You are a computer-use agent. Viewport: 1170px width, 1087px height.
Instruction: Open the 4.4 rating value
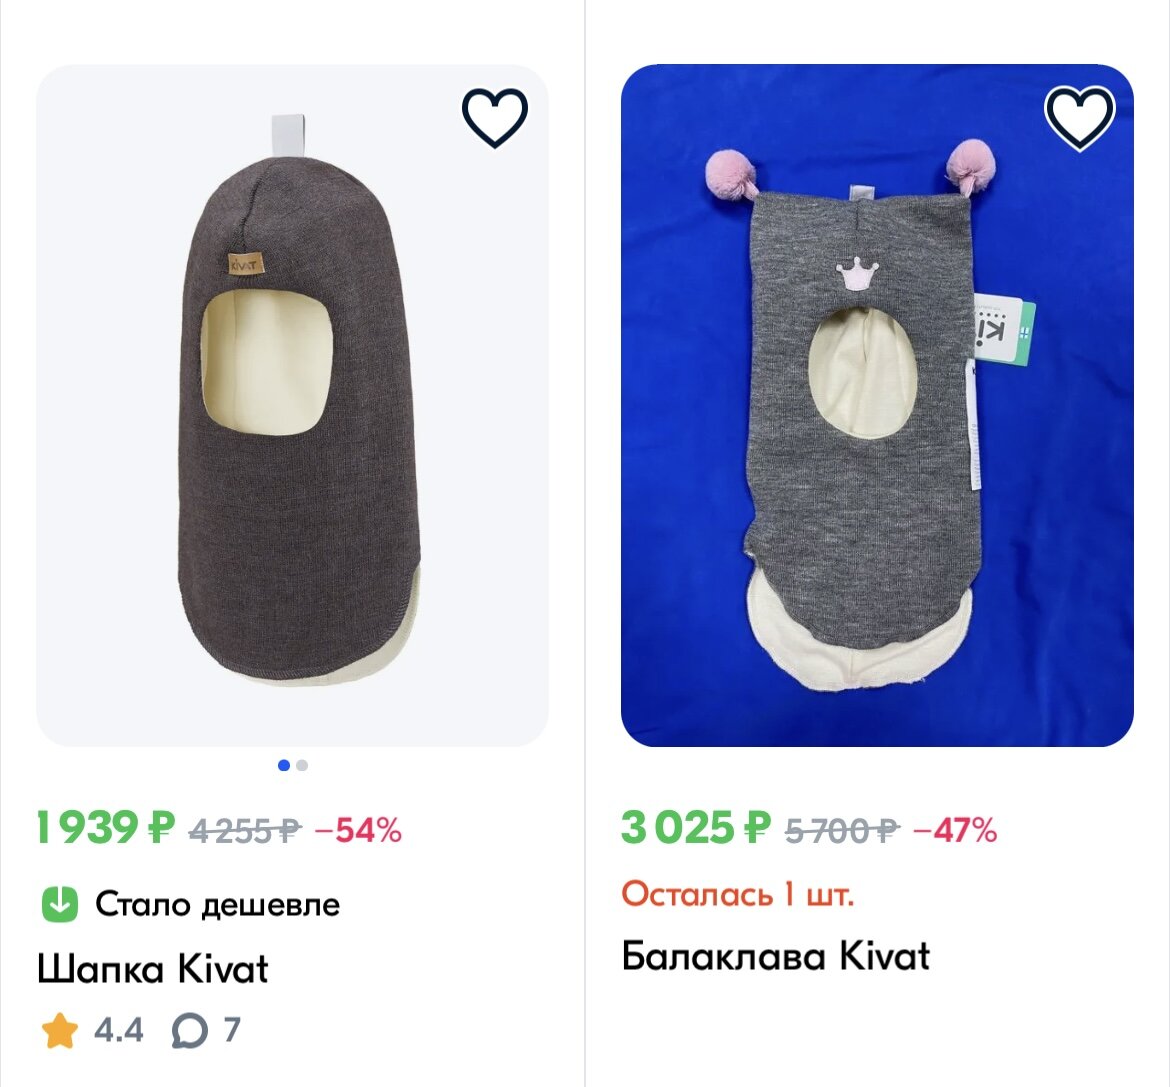coord(118,1030)
